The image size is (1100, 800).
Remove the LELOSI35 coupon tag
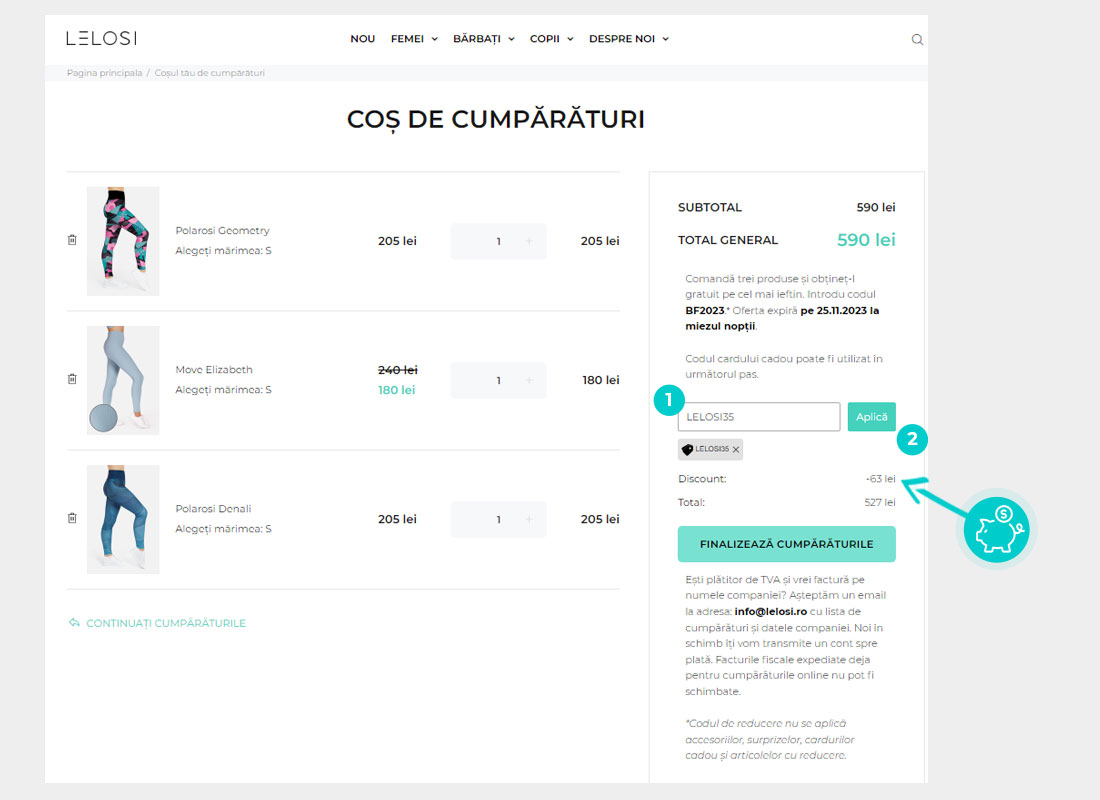point(736,450)
